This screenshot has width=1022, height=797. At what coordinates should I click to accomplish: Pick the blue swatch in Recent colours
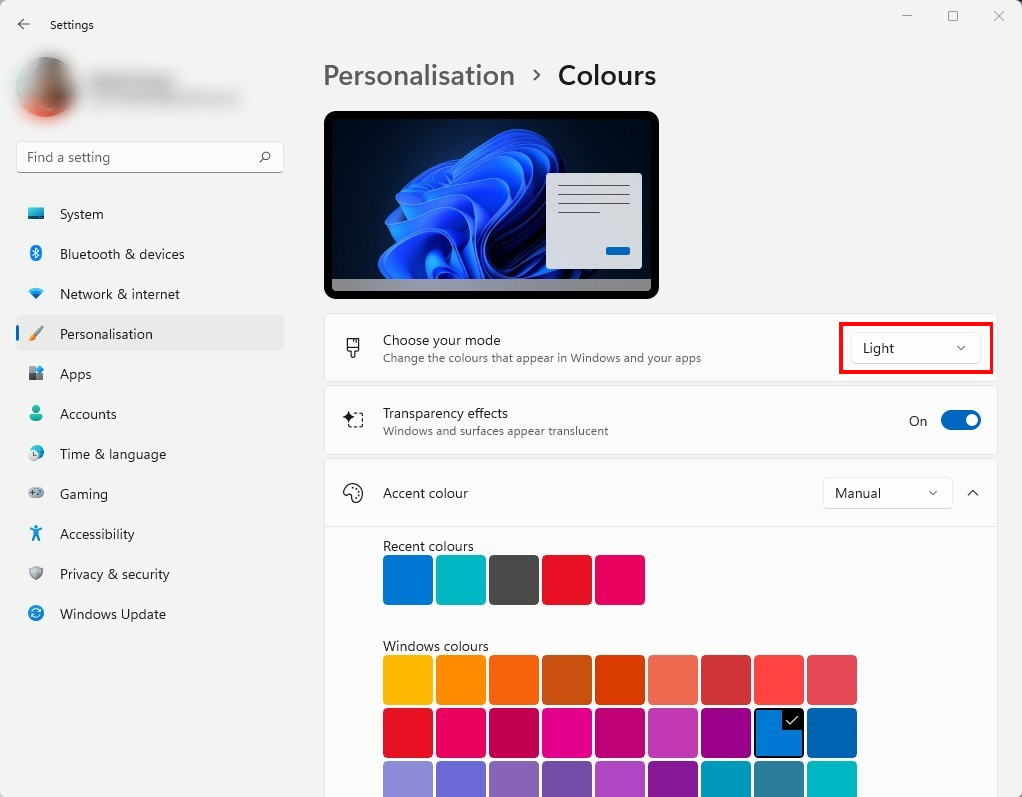(x=408, y=580)
